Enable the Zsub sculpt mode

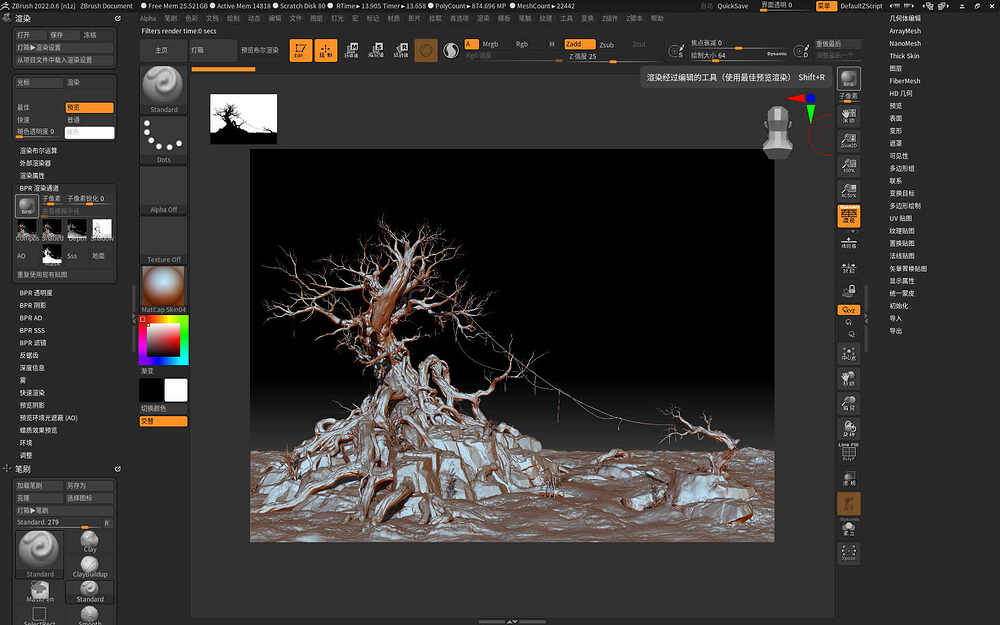(x=607, y=44)
